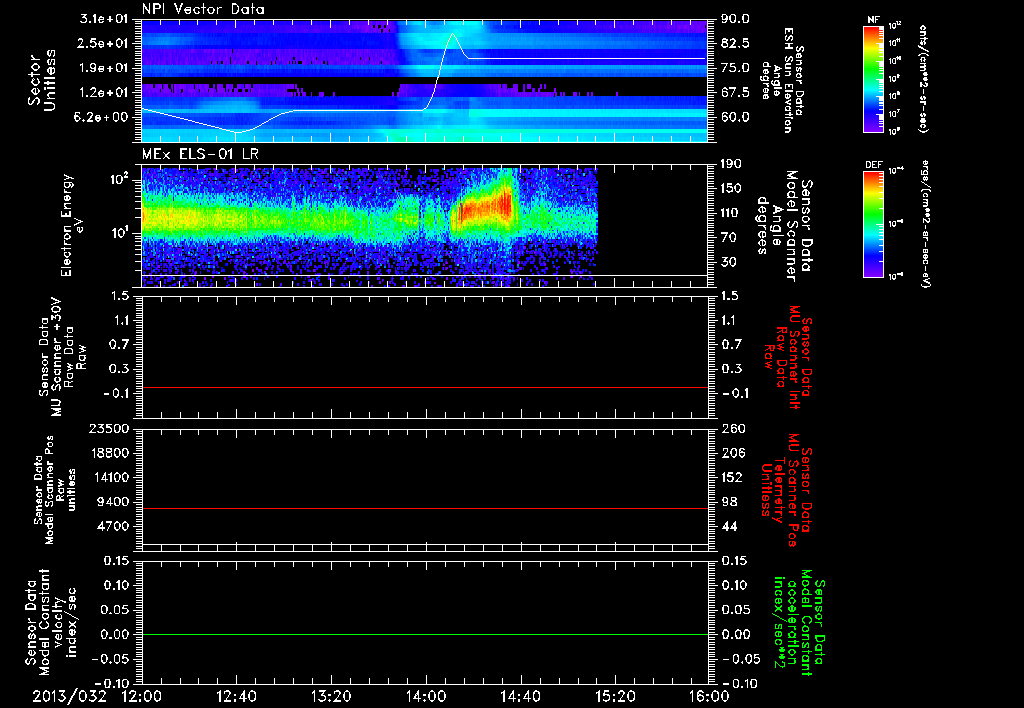This screenshot has width=1024, height=708.
Task: Click the 2.5e+01 sector tick label
Action: pos(104,43)
